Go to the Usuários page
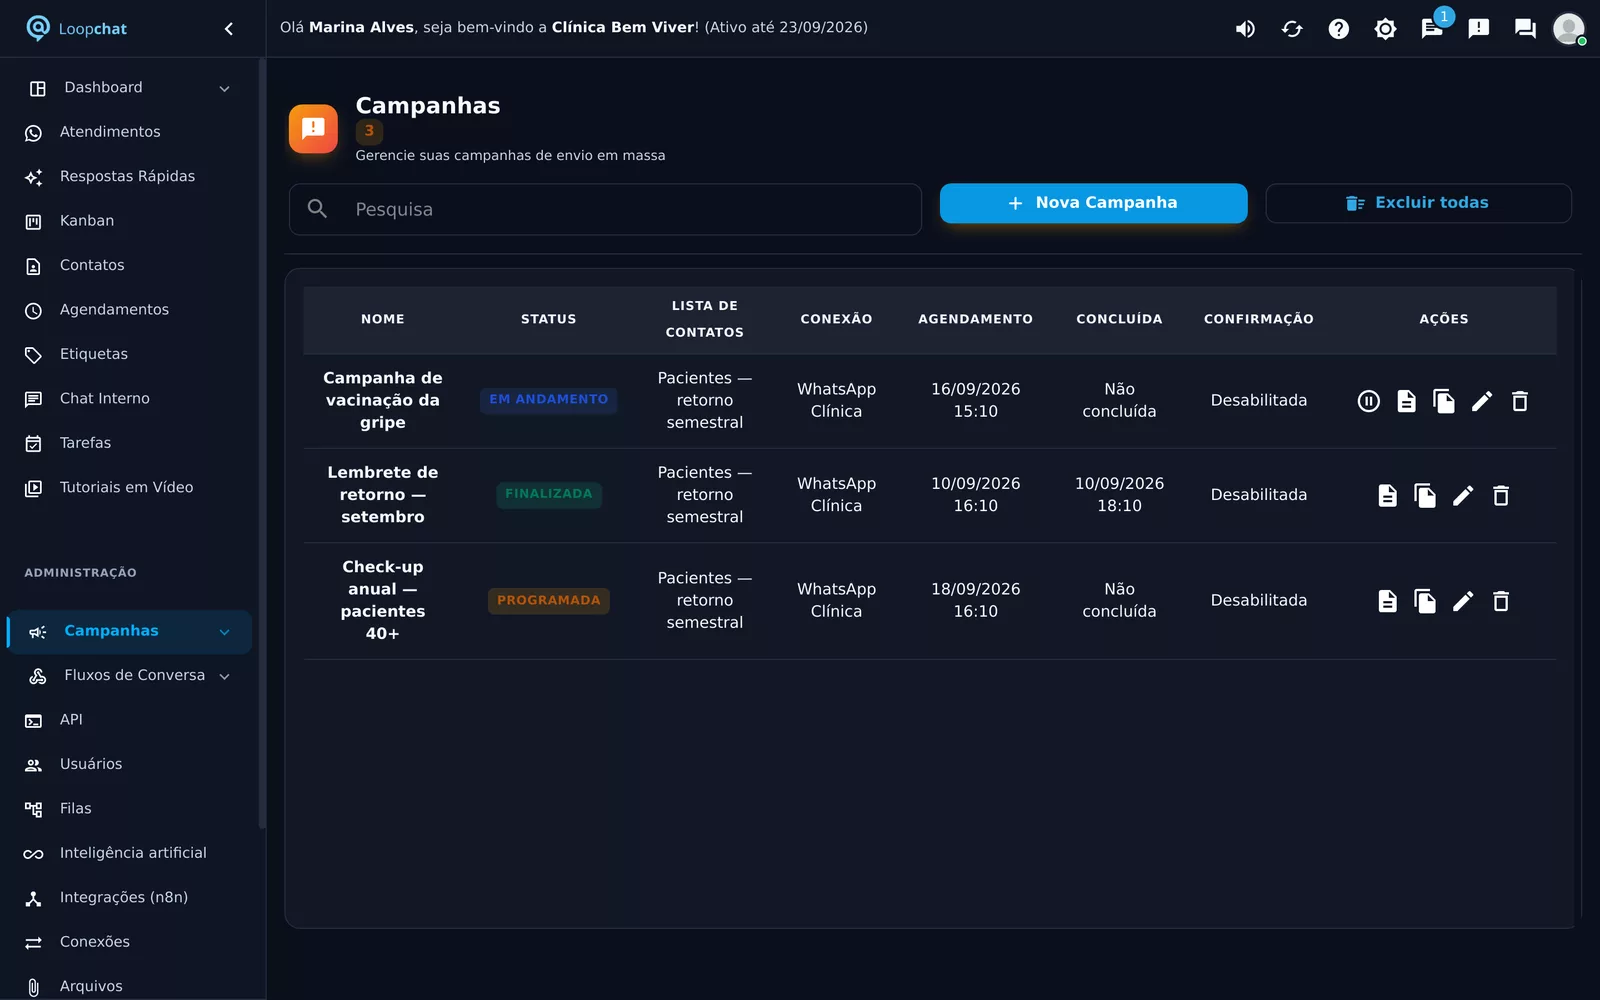This screenshot has height=1000, width=1600. [x=130, y=764]
